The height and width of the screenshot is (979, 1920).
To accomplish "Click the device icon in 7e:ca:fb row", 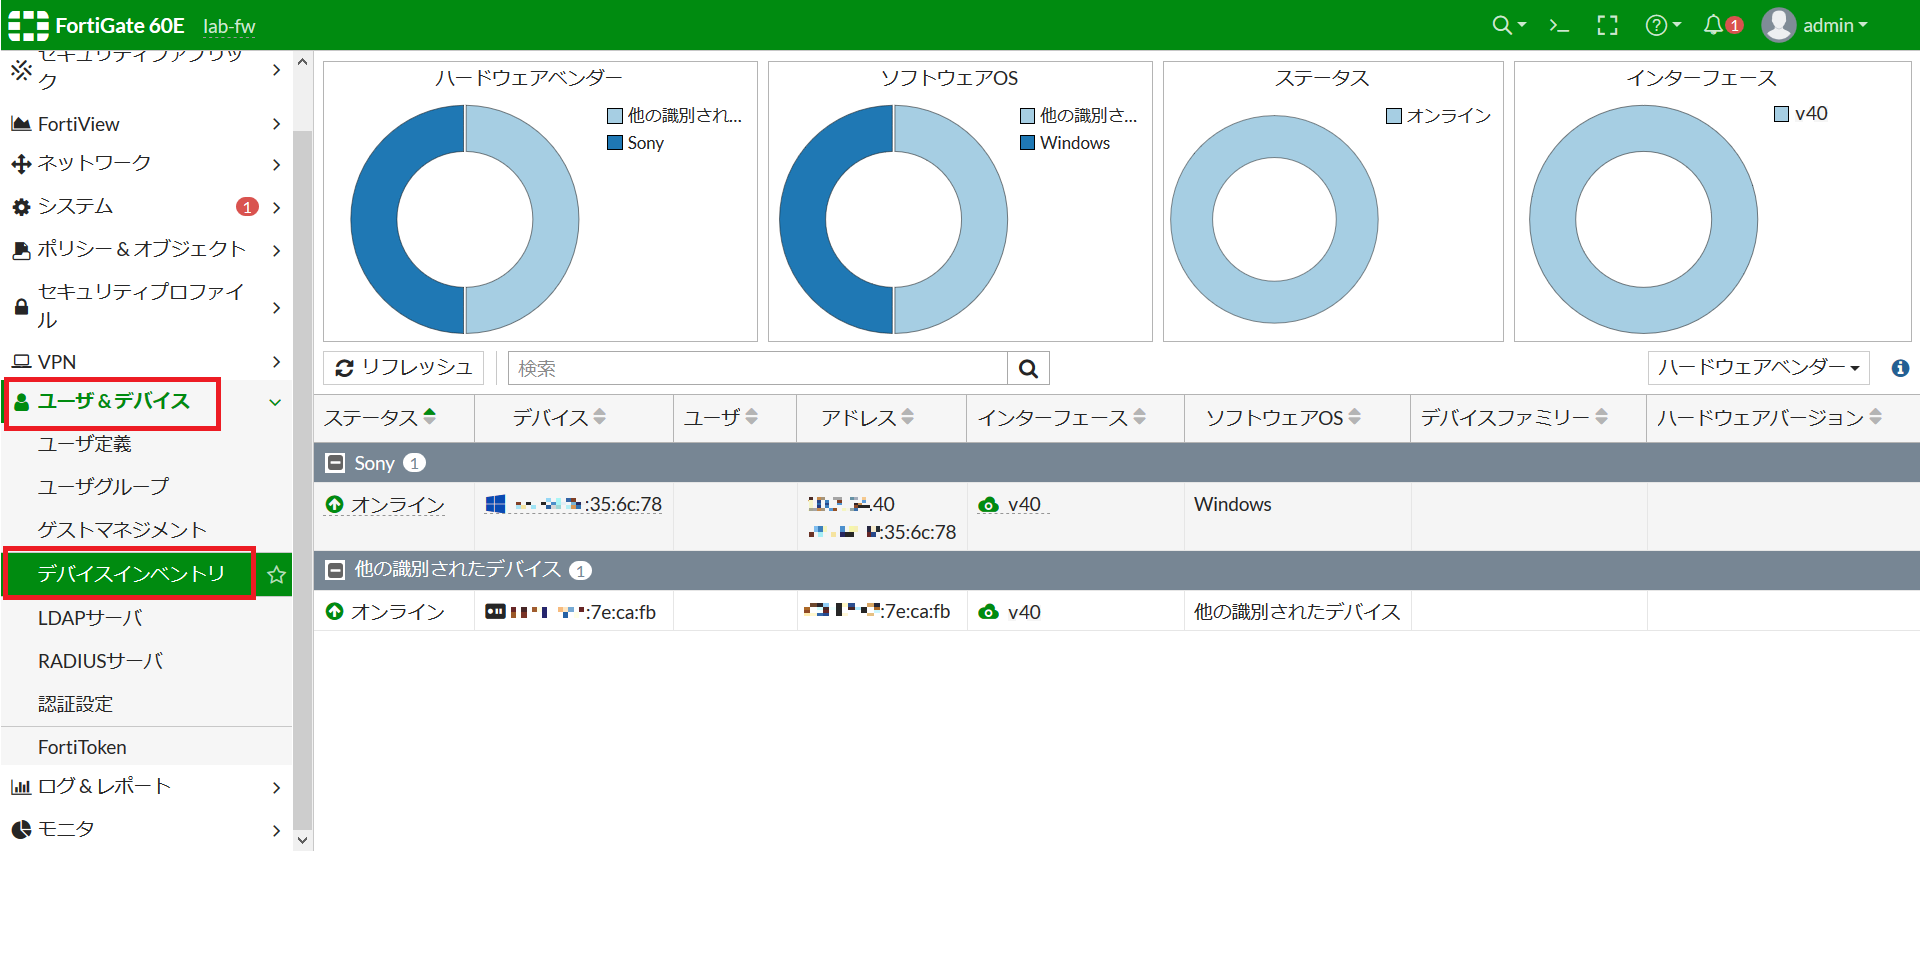I will click(x=495, y=611).
